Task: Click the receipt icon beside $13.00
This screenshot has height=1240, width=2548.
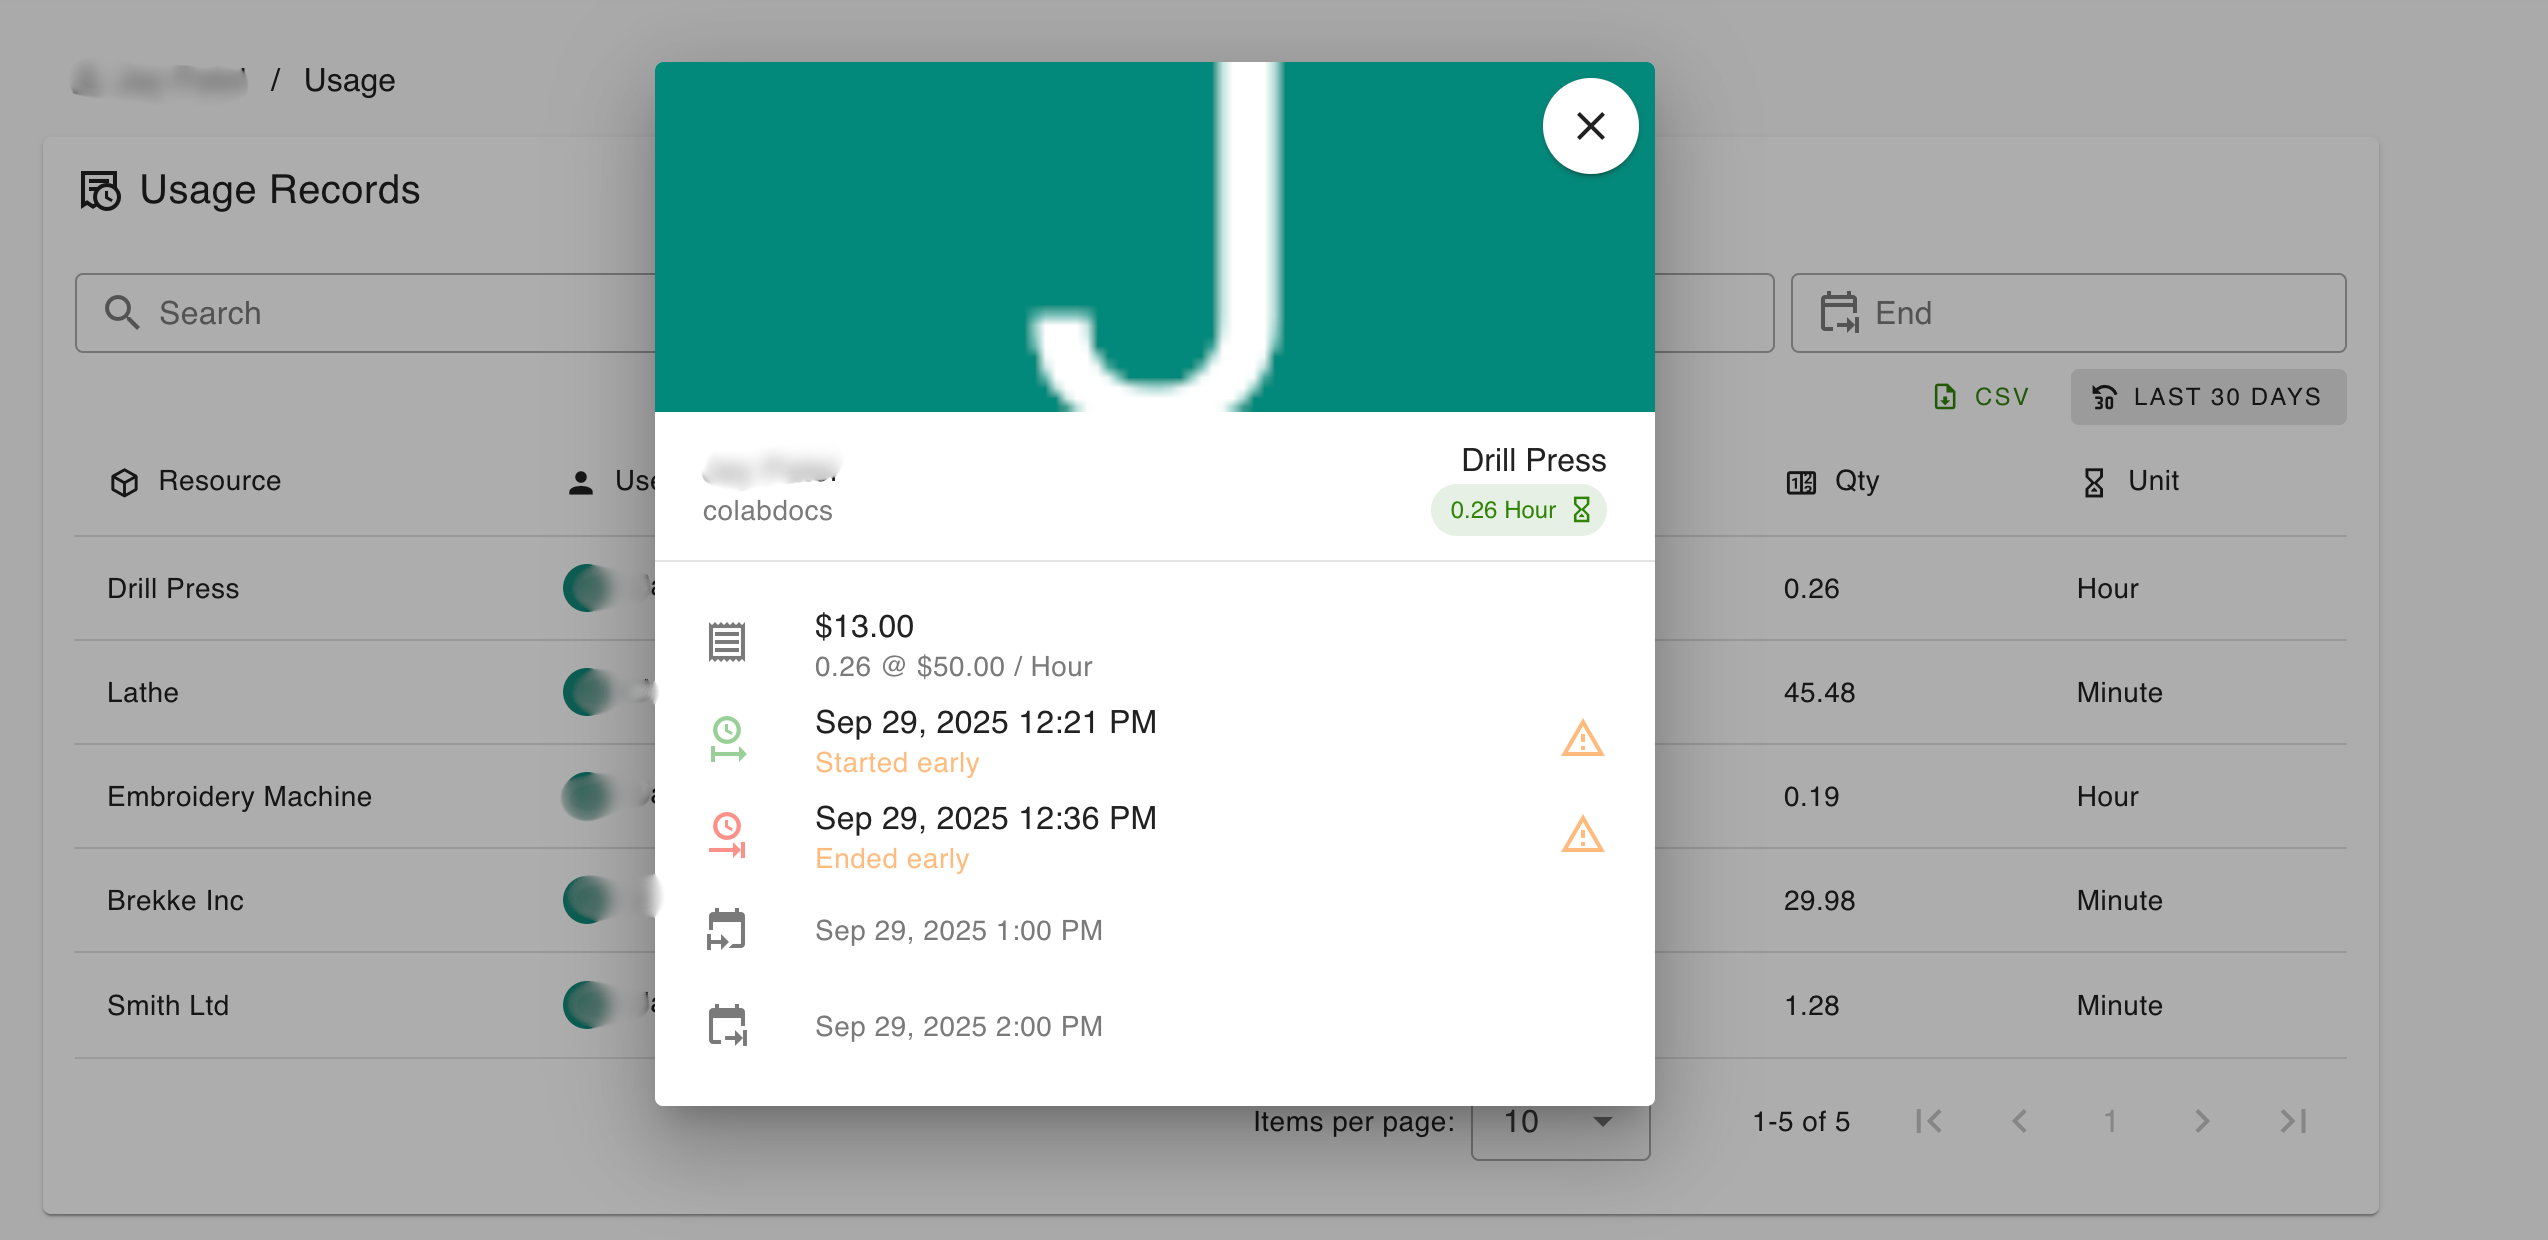Action: click(x=727, y=641)
